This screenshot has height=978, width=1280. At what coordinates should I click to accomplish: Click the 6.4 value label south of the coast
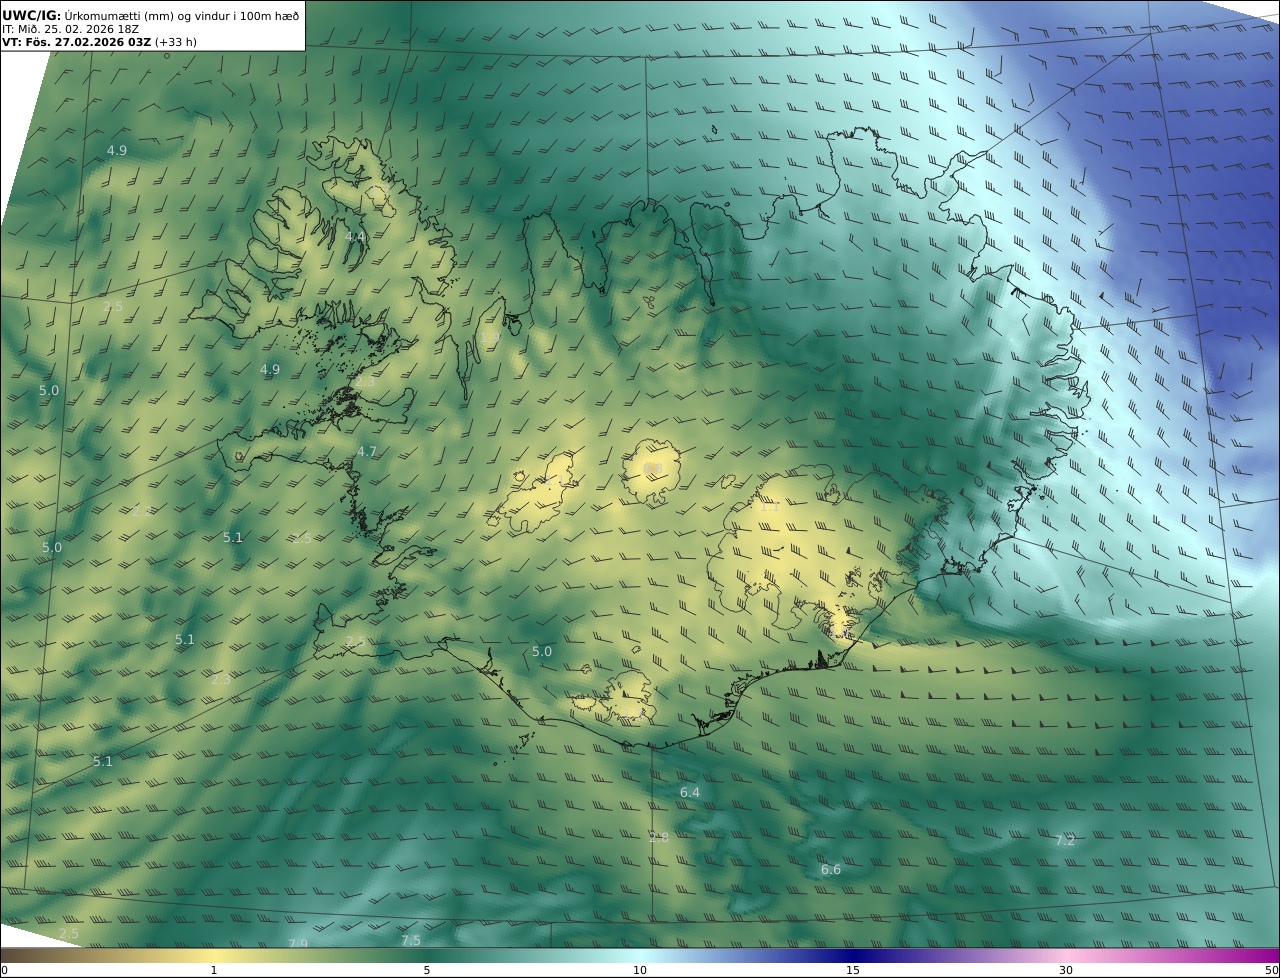690,792
